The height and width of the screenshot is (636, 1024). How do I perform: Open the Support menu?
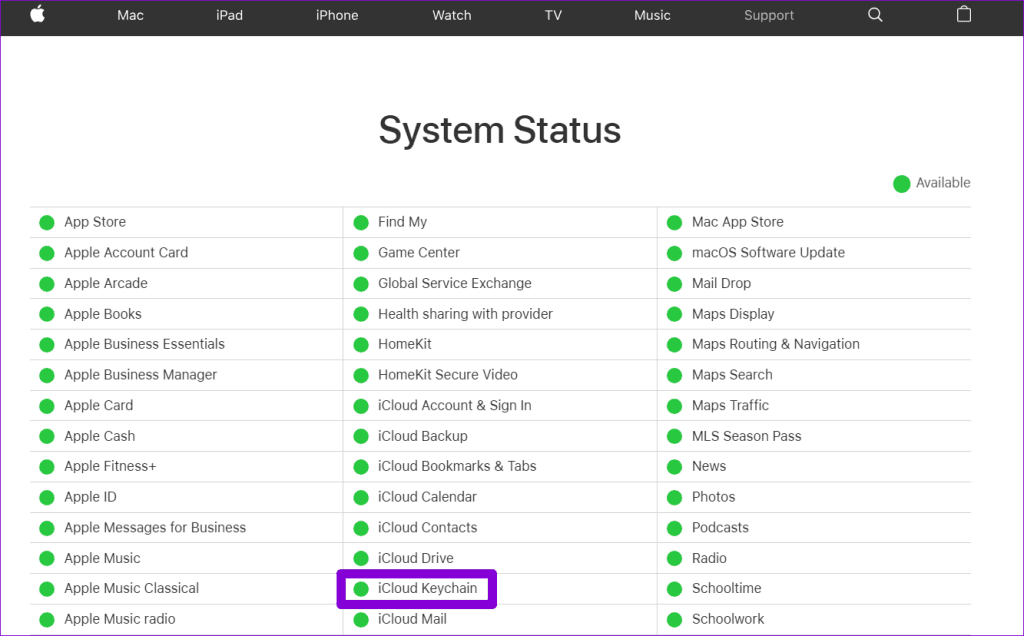tap(768, 15)
